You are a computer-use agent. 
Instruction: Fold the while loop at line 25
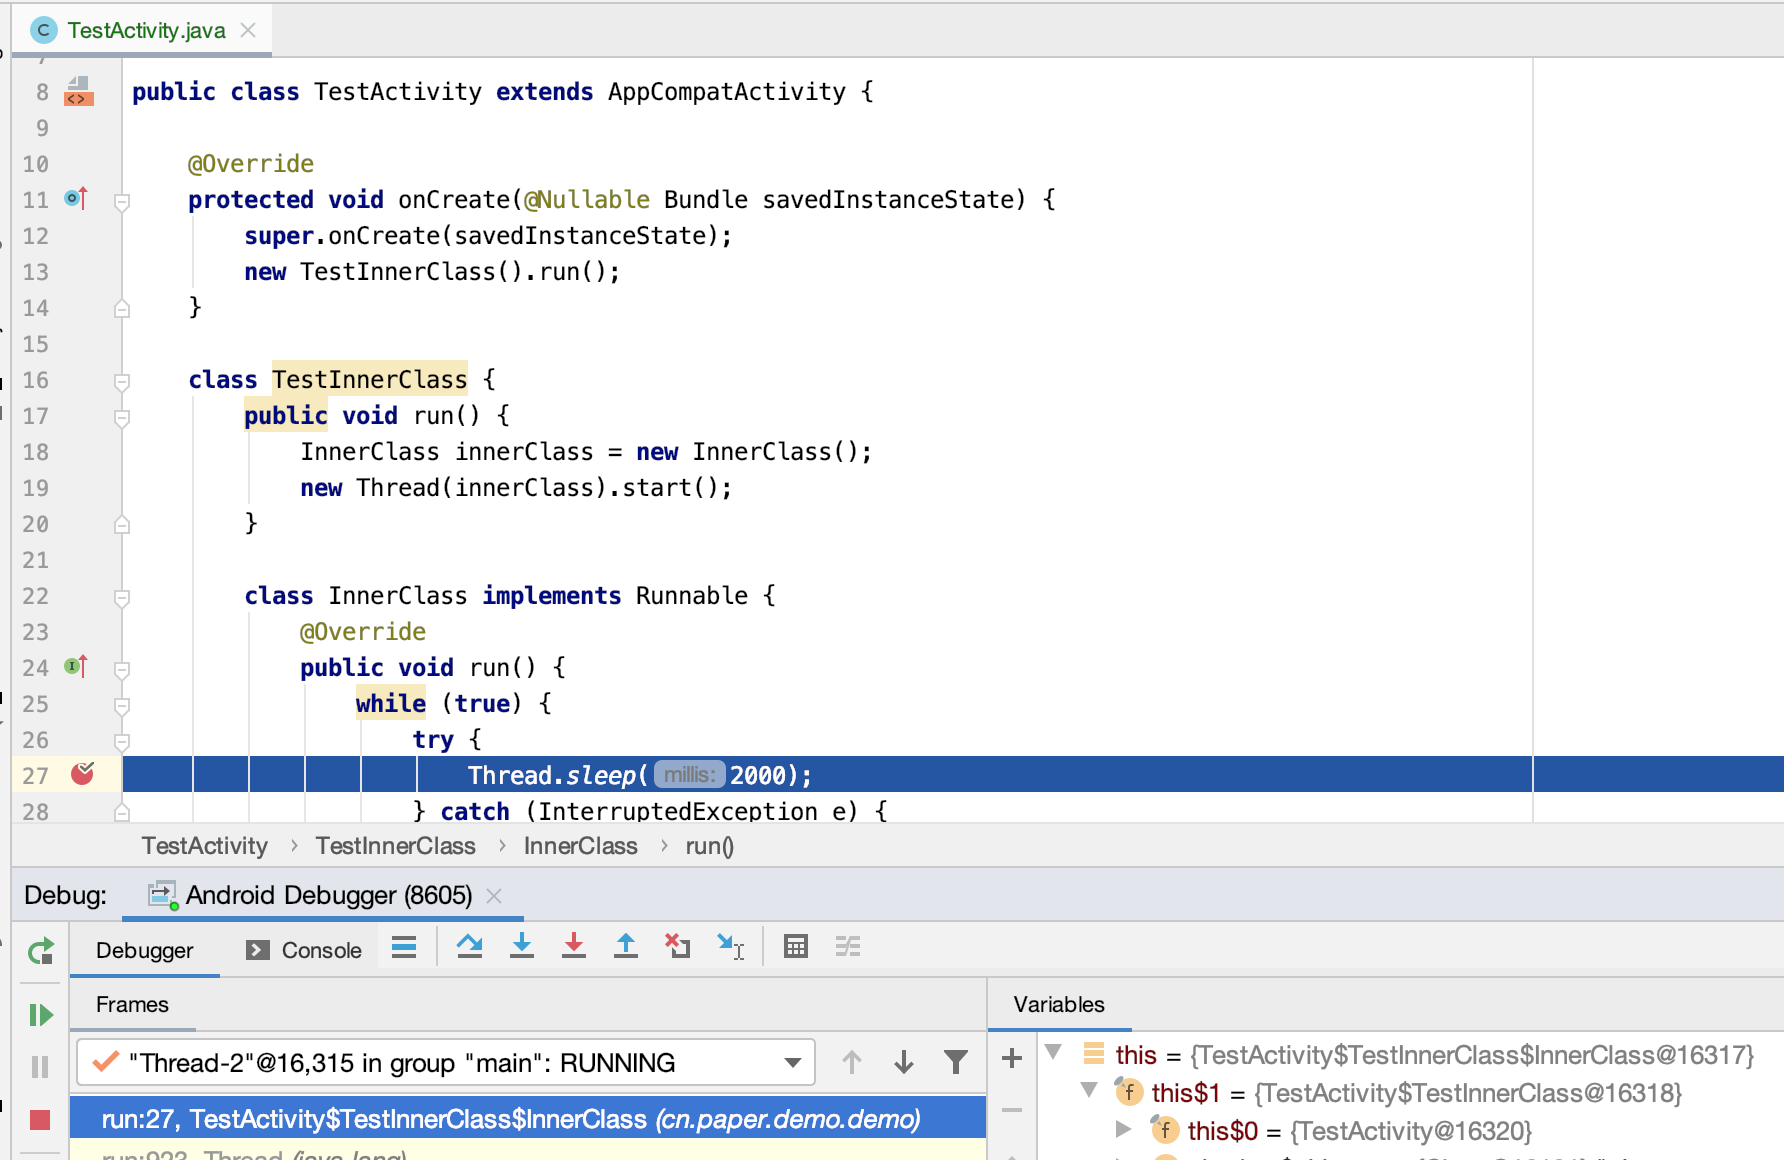click(122, 706)
